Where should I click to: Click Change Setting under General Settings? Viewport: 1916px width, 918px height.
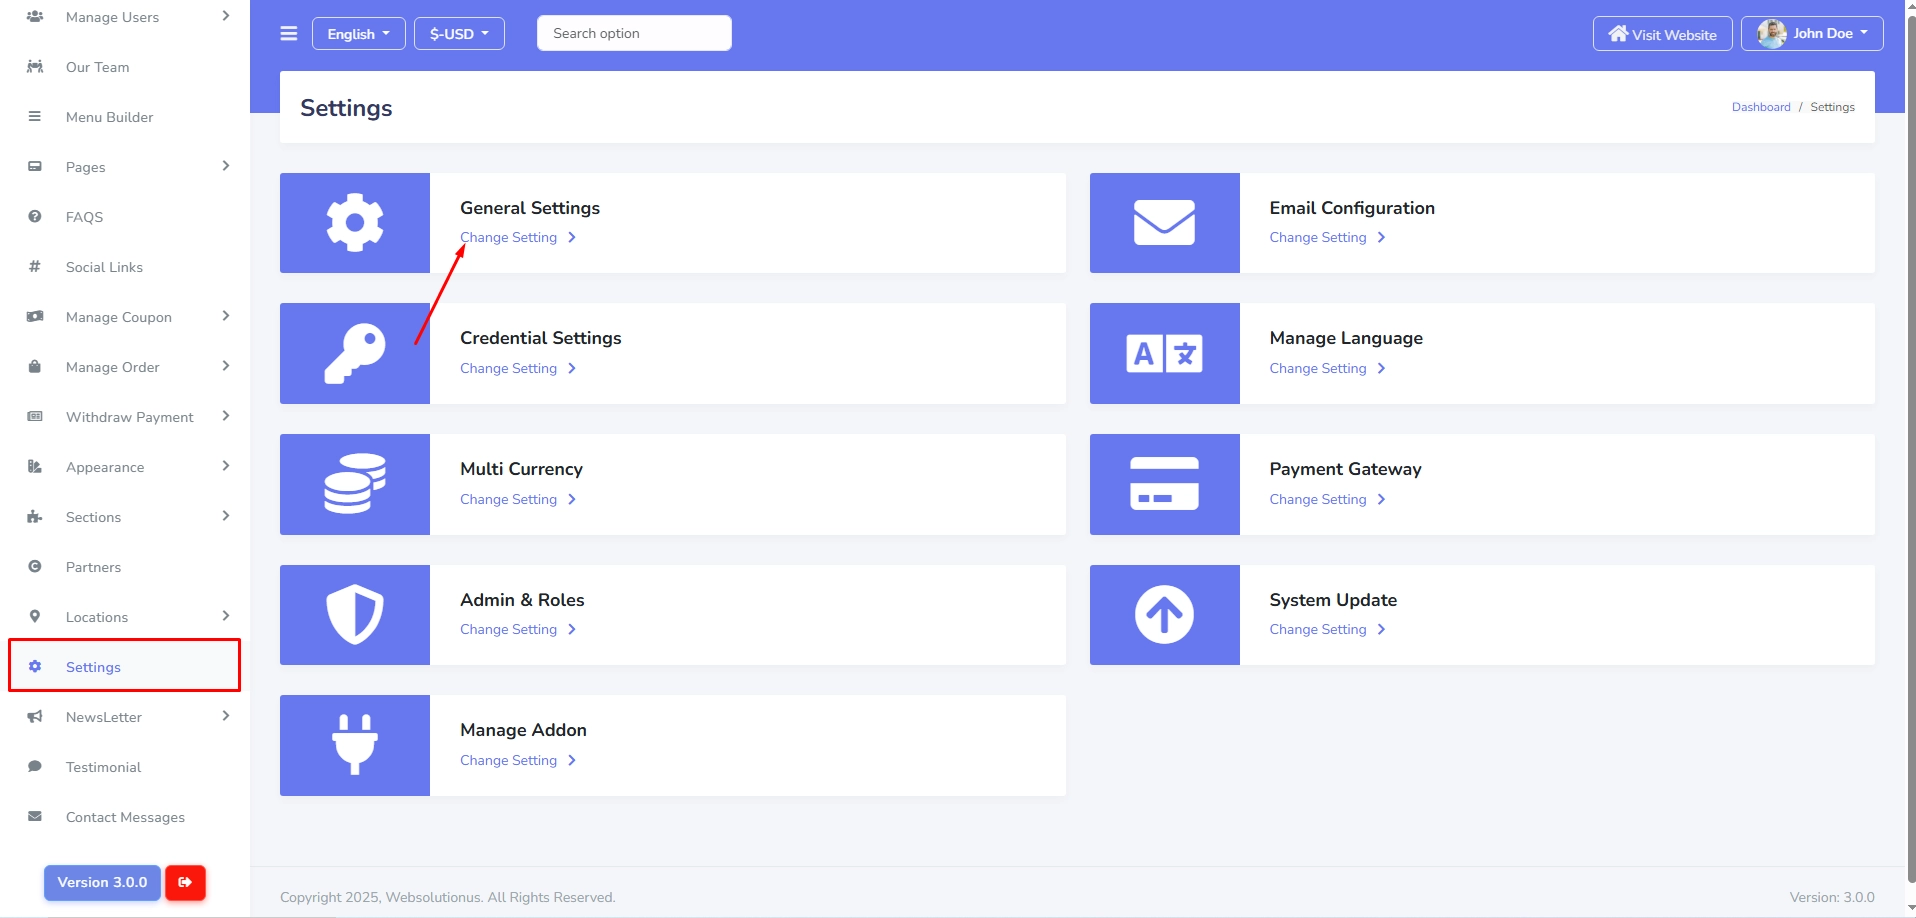(518, 237)
